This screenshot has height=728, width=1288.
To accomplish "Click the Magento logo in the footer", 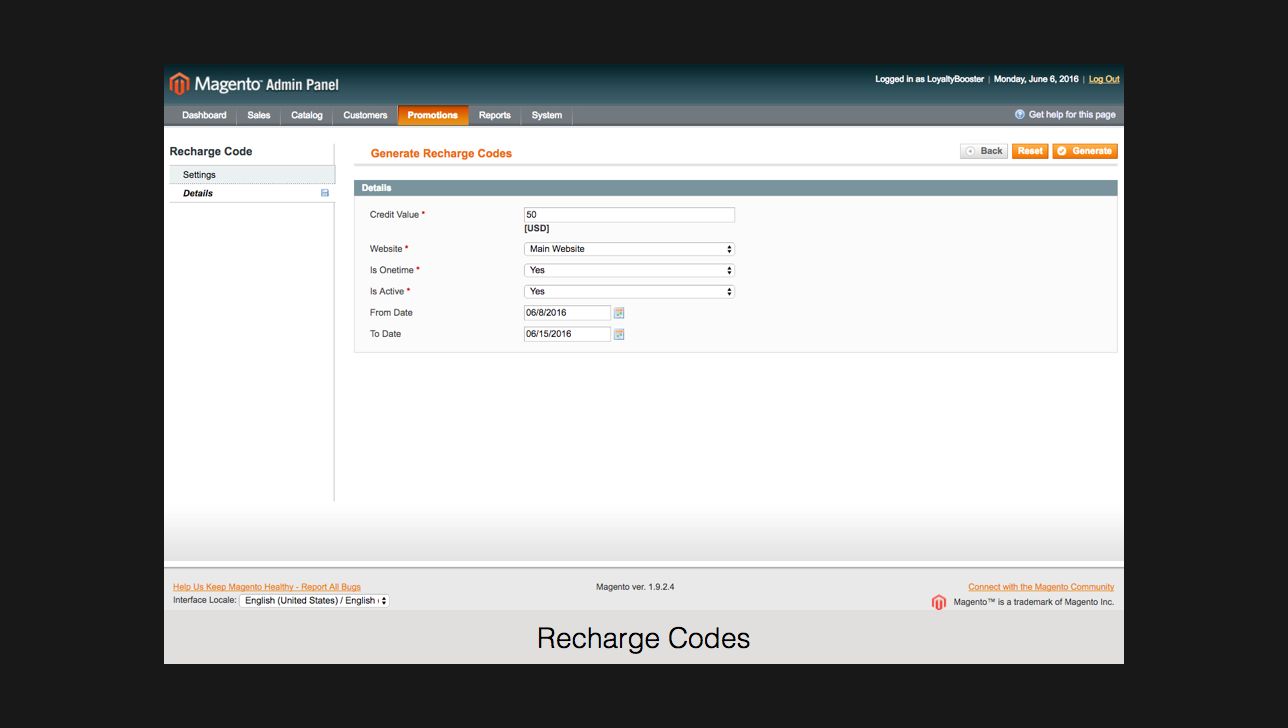I will (938, 602).
